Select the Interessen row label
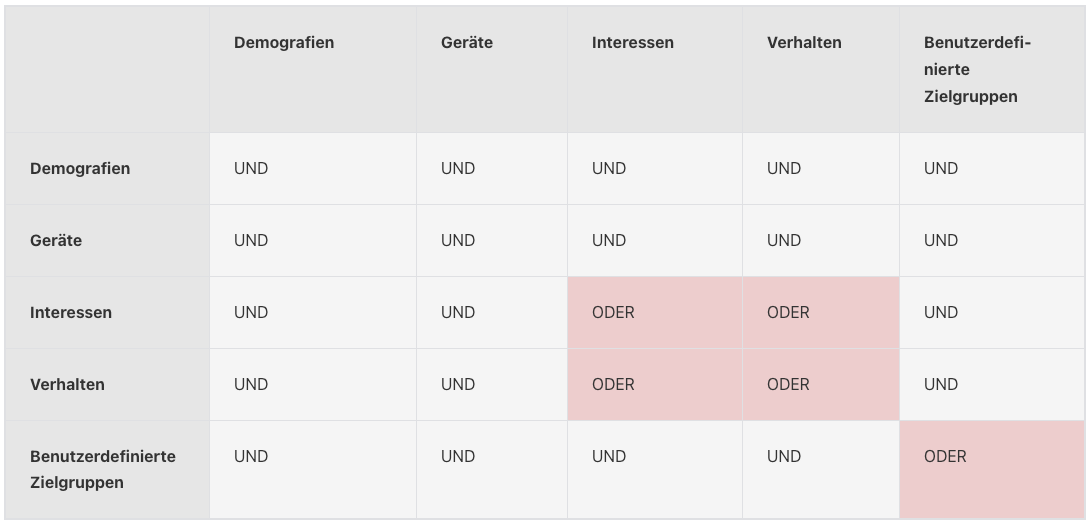Image resolution: width=1090 pixels, height=525 pixels. 71,313
